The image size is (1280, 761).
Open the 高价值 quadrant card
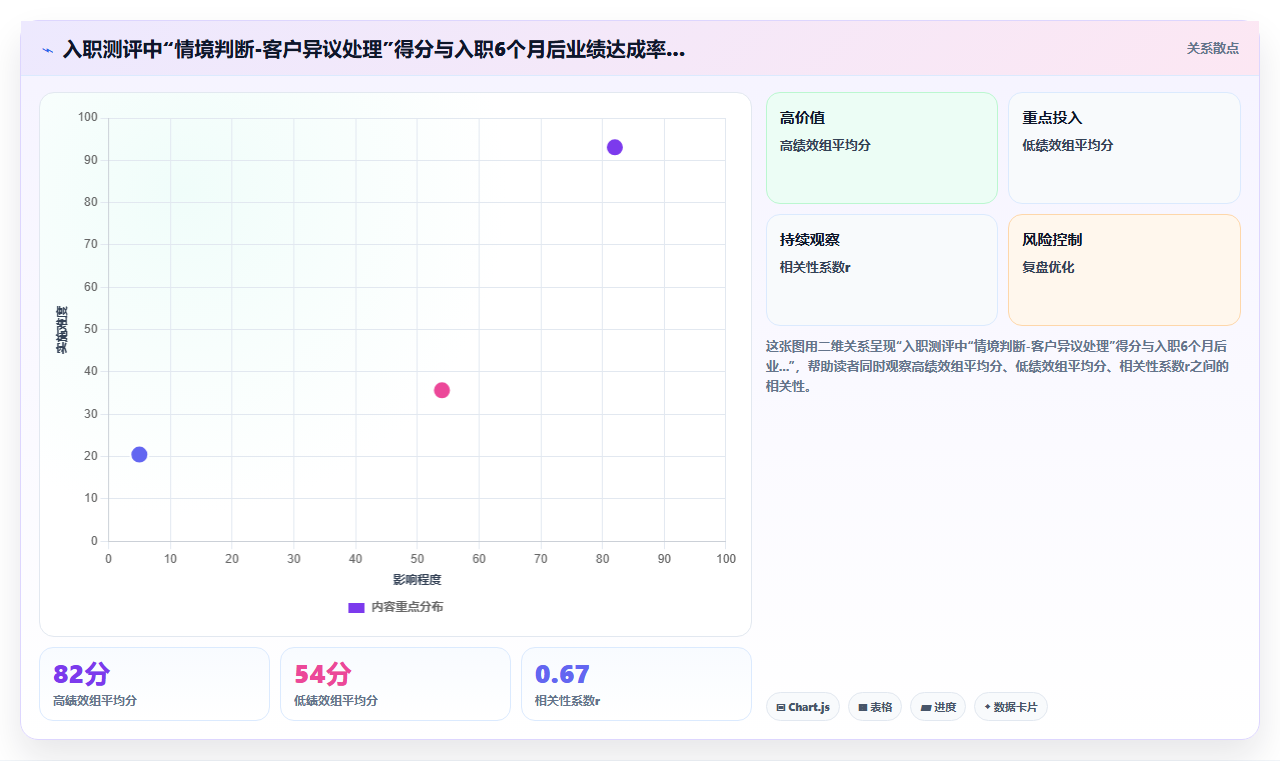pos(882,148)
